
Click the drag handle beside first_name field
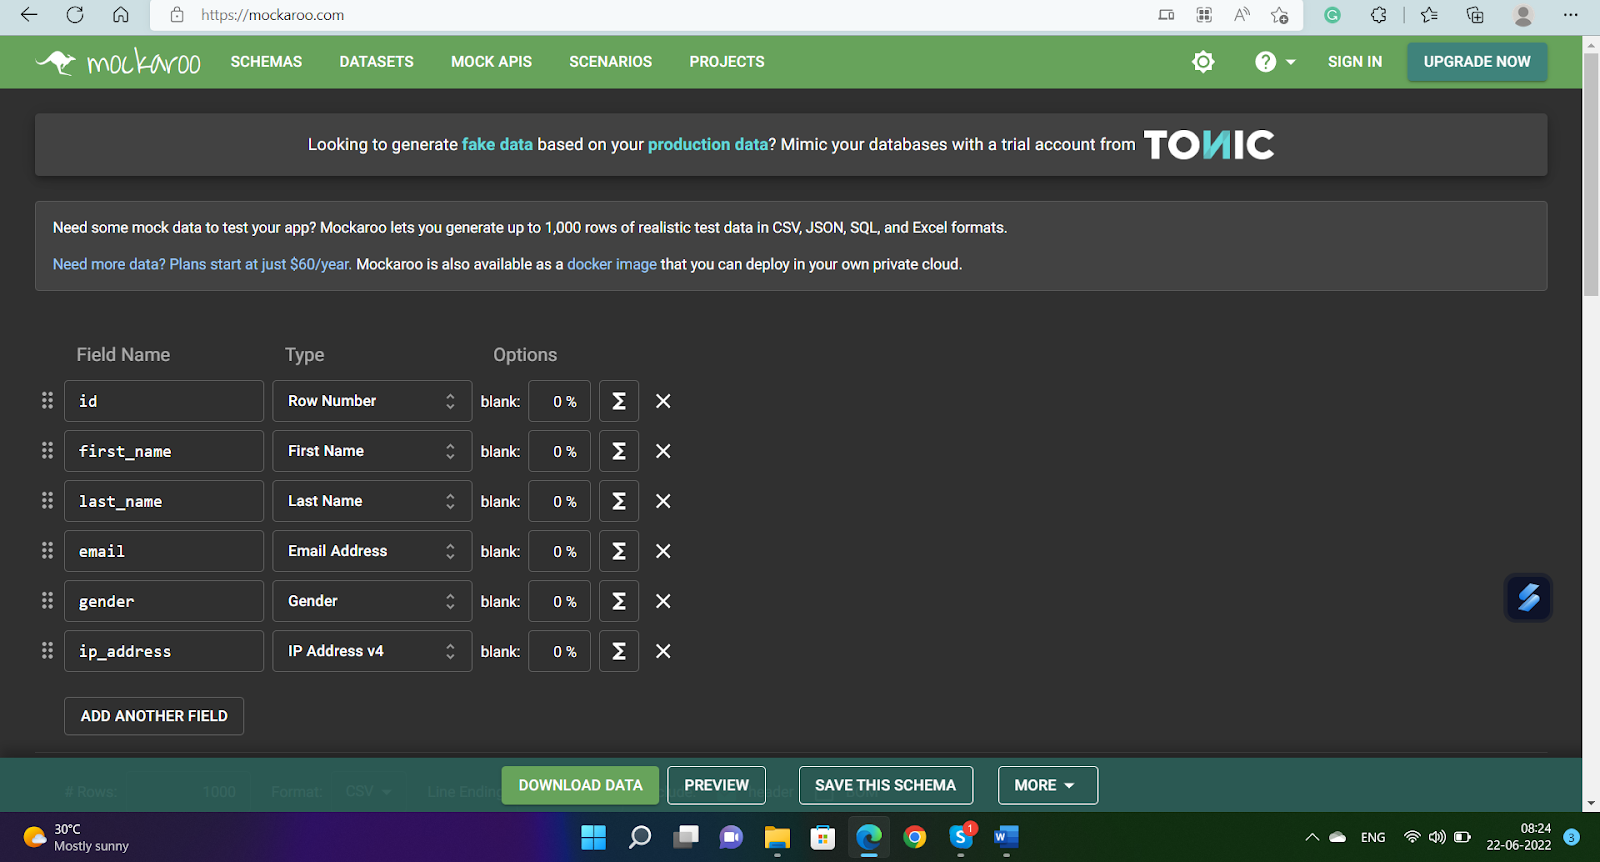47,451
